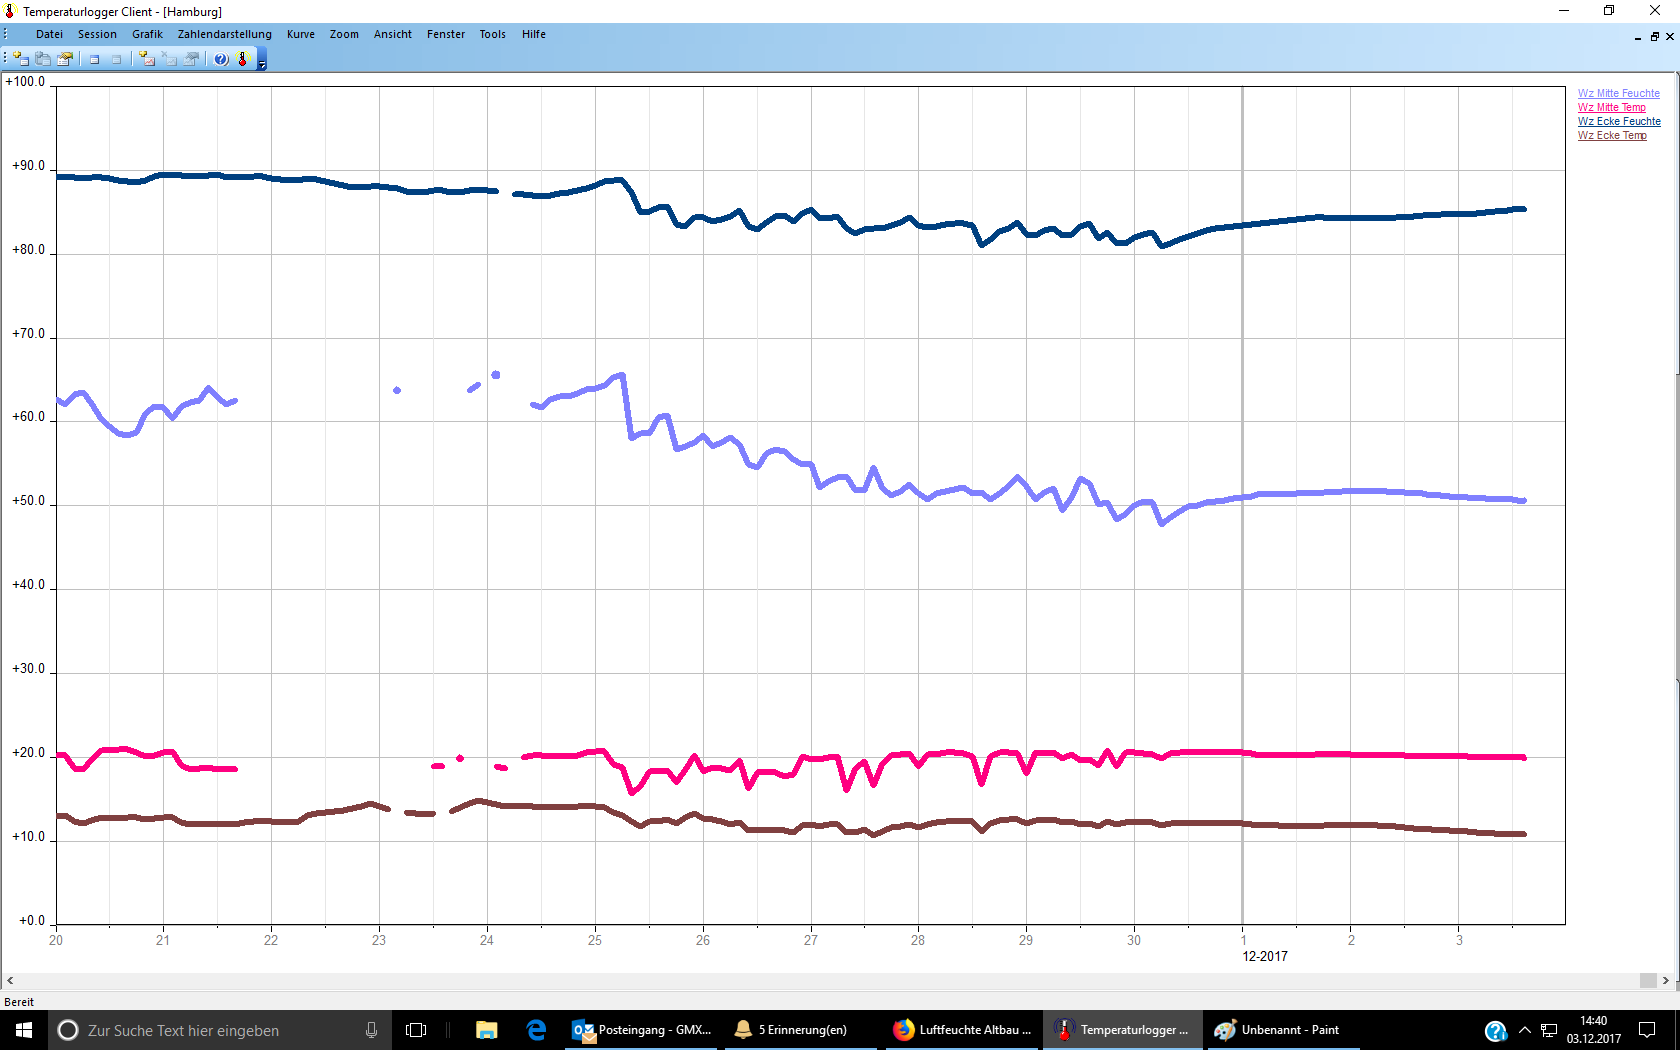Click the session properties toolbar icon
The height and width of the screenshot is (1050, 1680).
coord(65,59)
